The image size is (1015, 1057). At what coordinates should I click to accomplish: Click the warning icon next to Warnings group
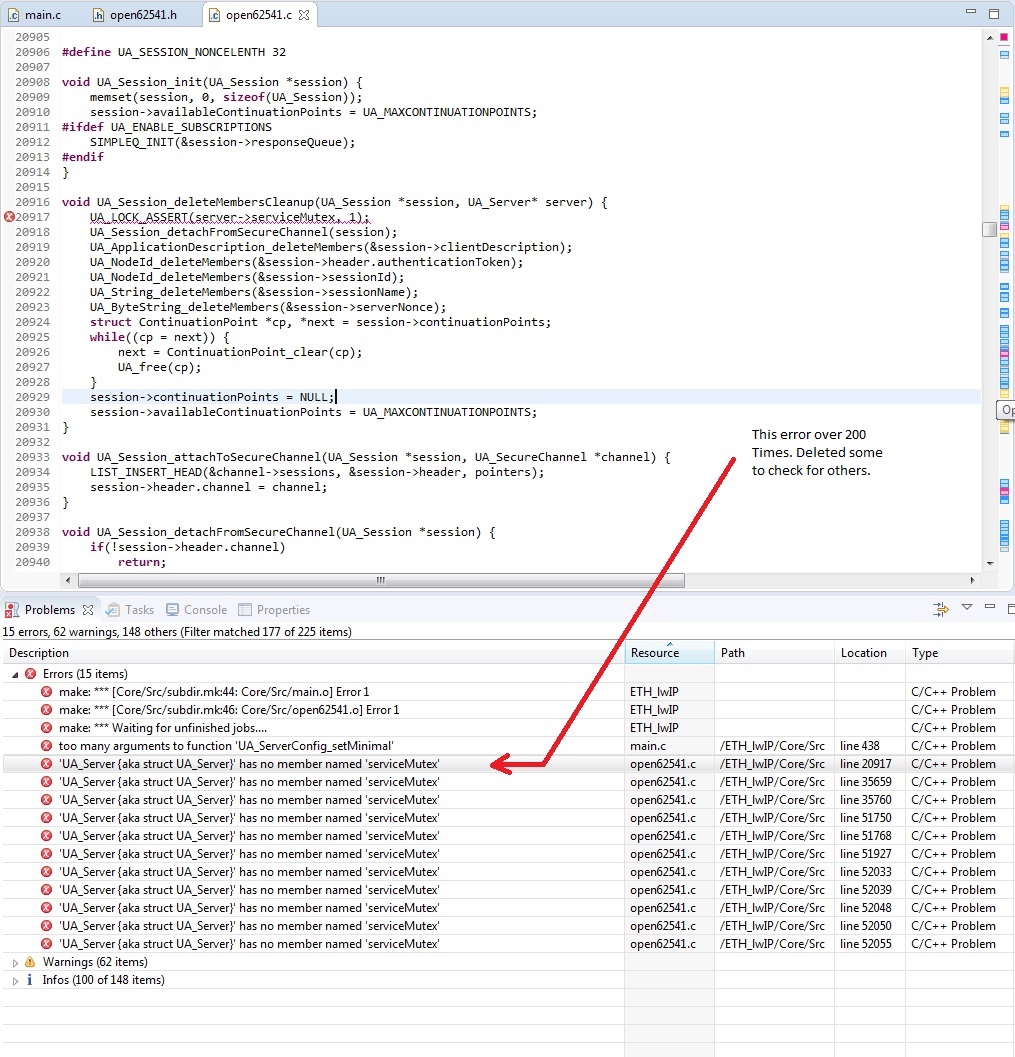(x=29, y=962)
